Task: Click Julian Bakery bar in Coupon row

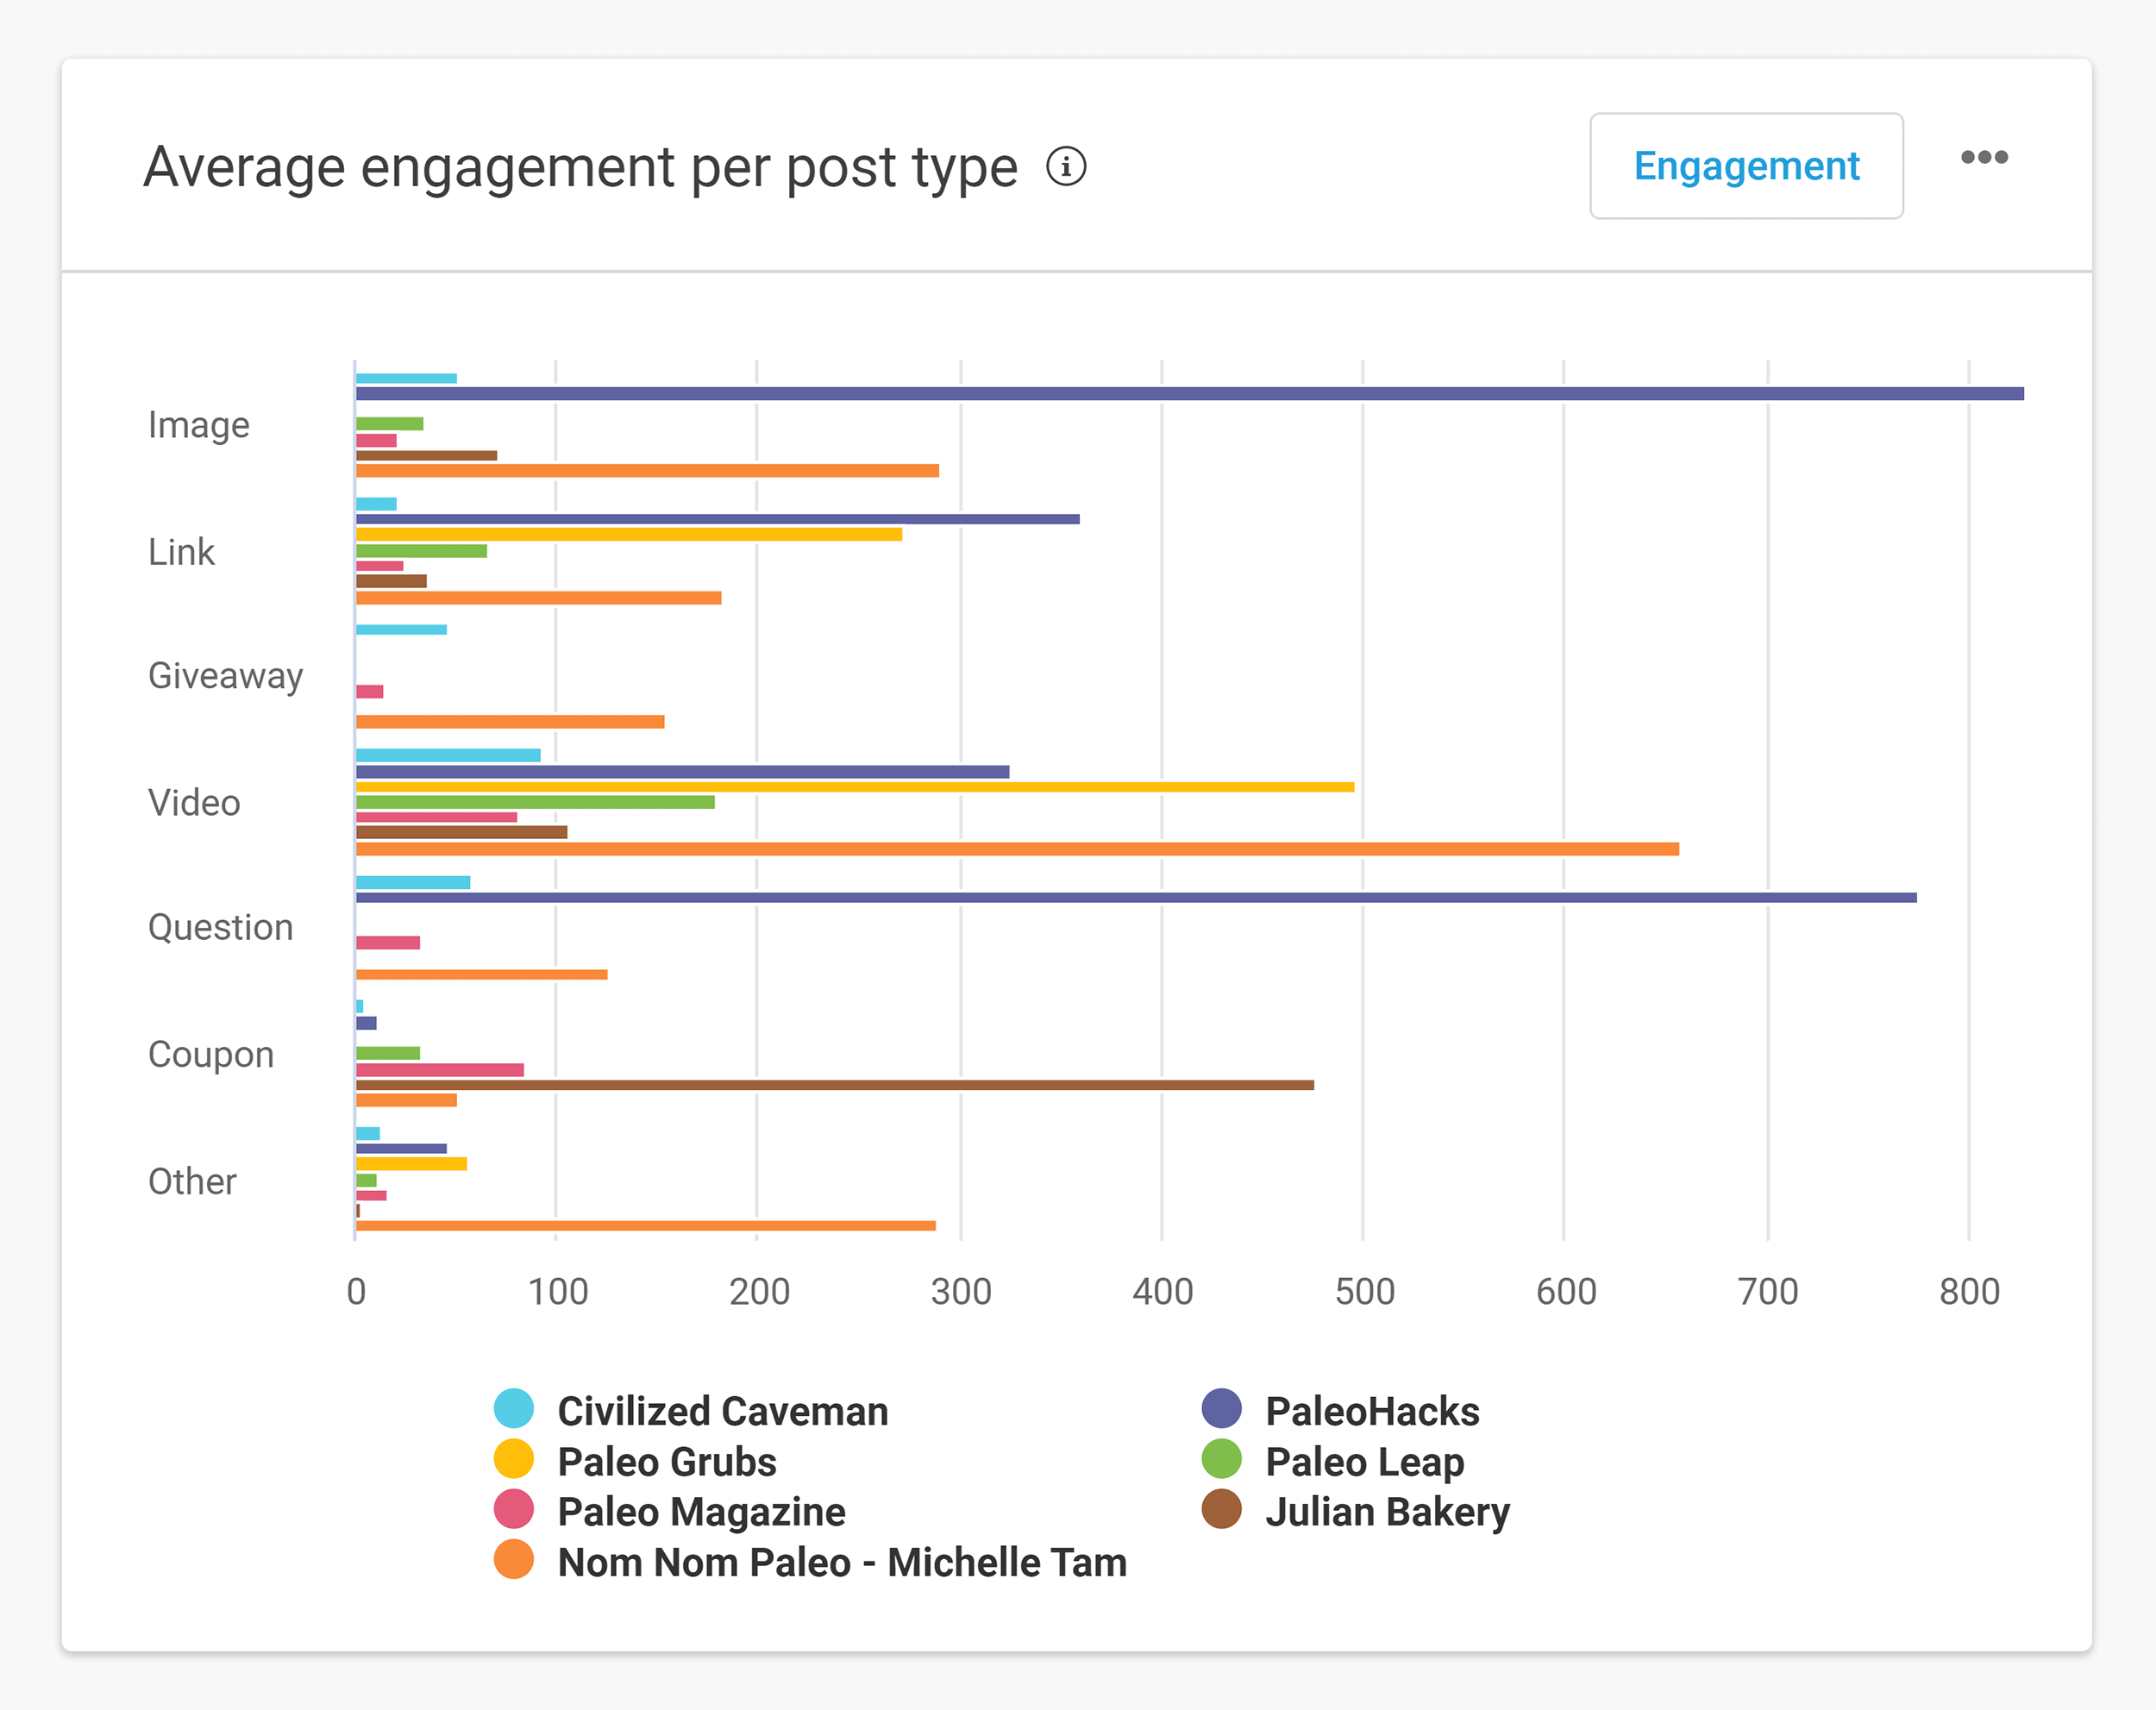Action: (x=835, y=1085)
